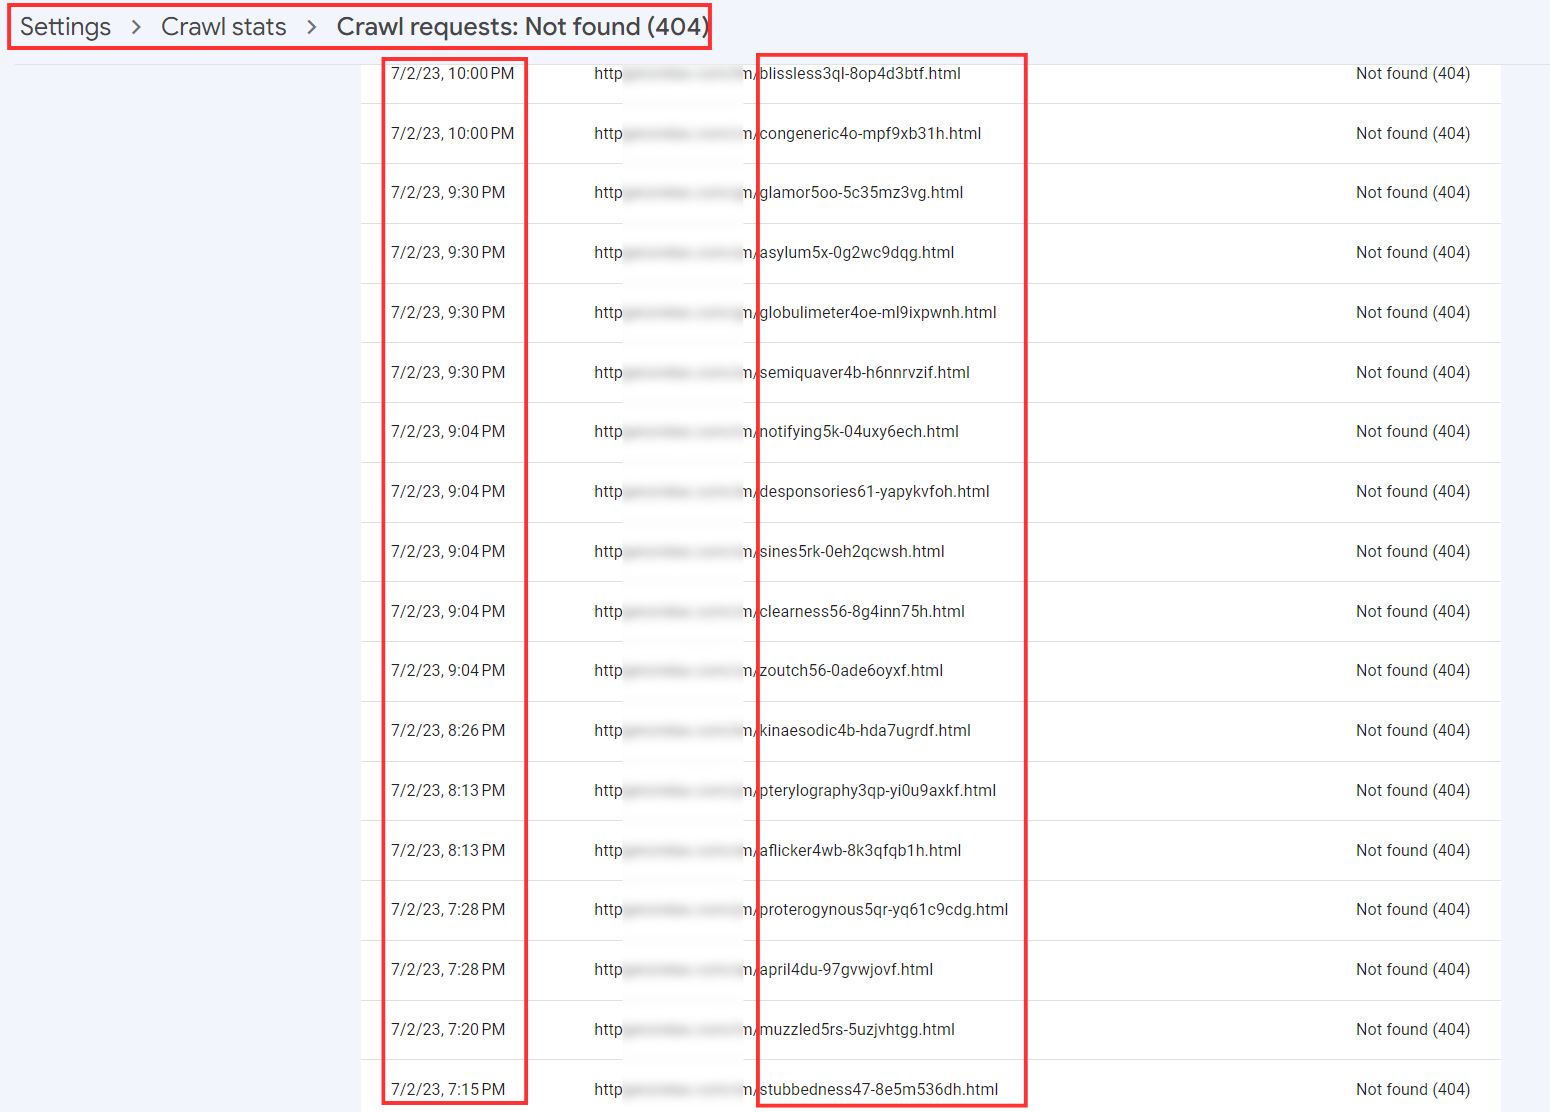Screen dimensions: 1550x1112
Task: Click the chevron after Crawl stats breadcrumb
Action: click(x=312, y=27)
